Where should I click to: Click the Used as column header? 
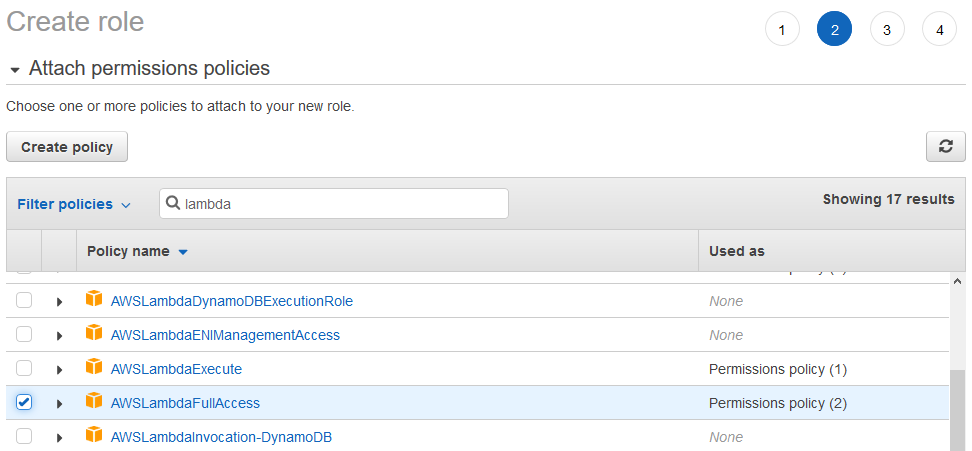click(x=832, y=251)
